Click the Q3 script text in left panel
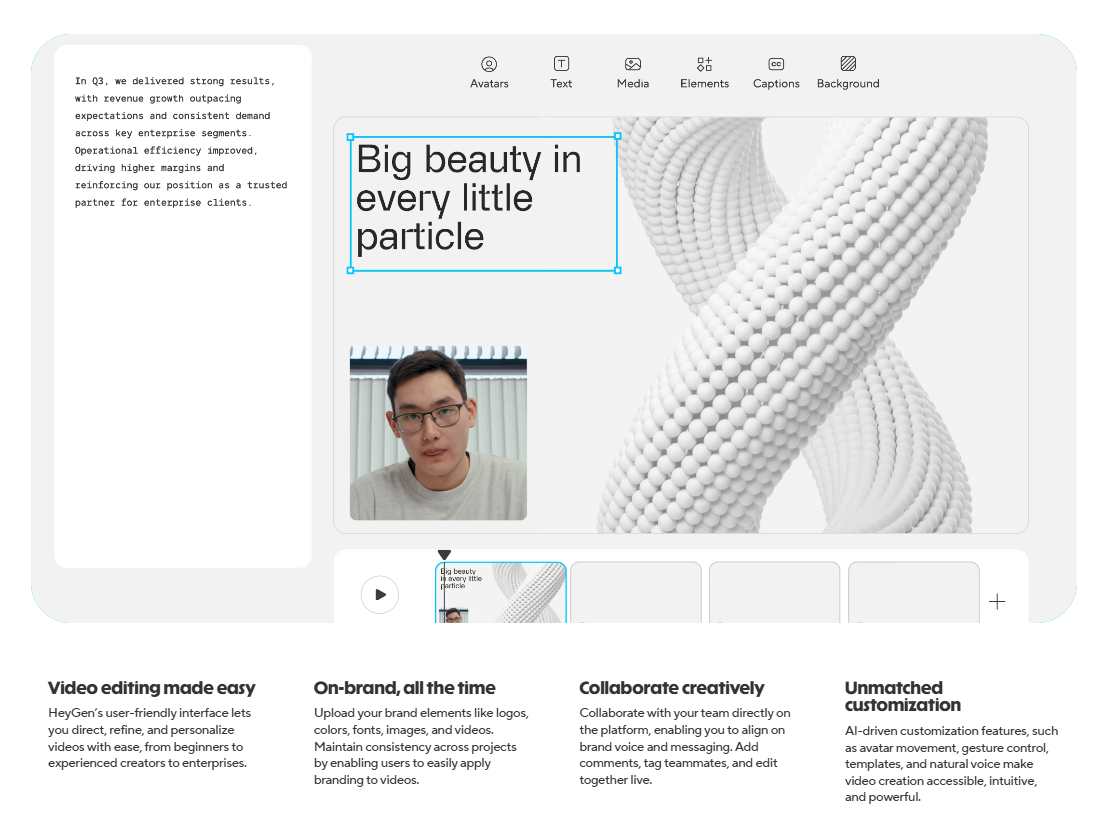 (180, 141)
